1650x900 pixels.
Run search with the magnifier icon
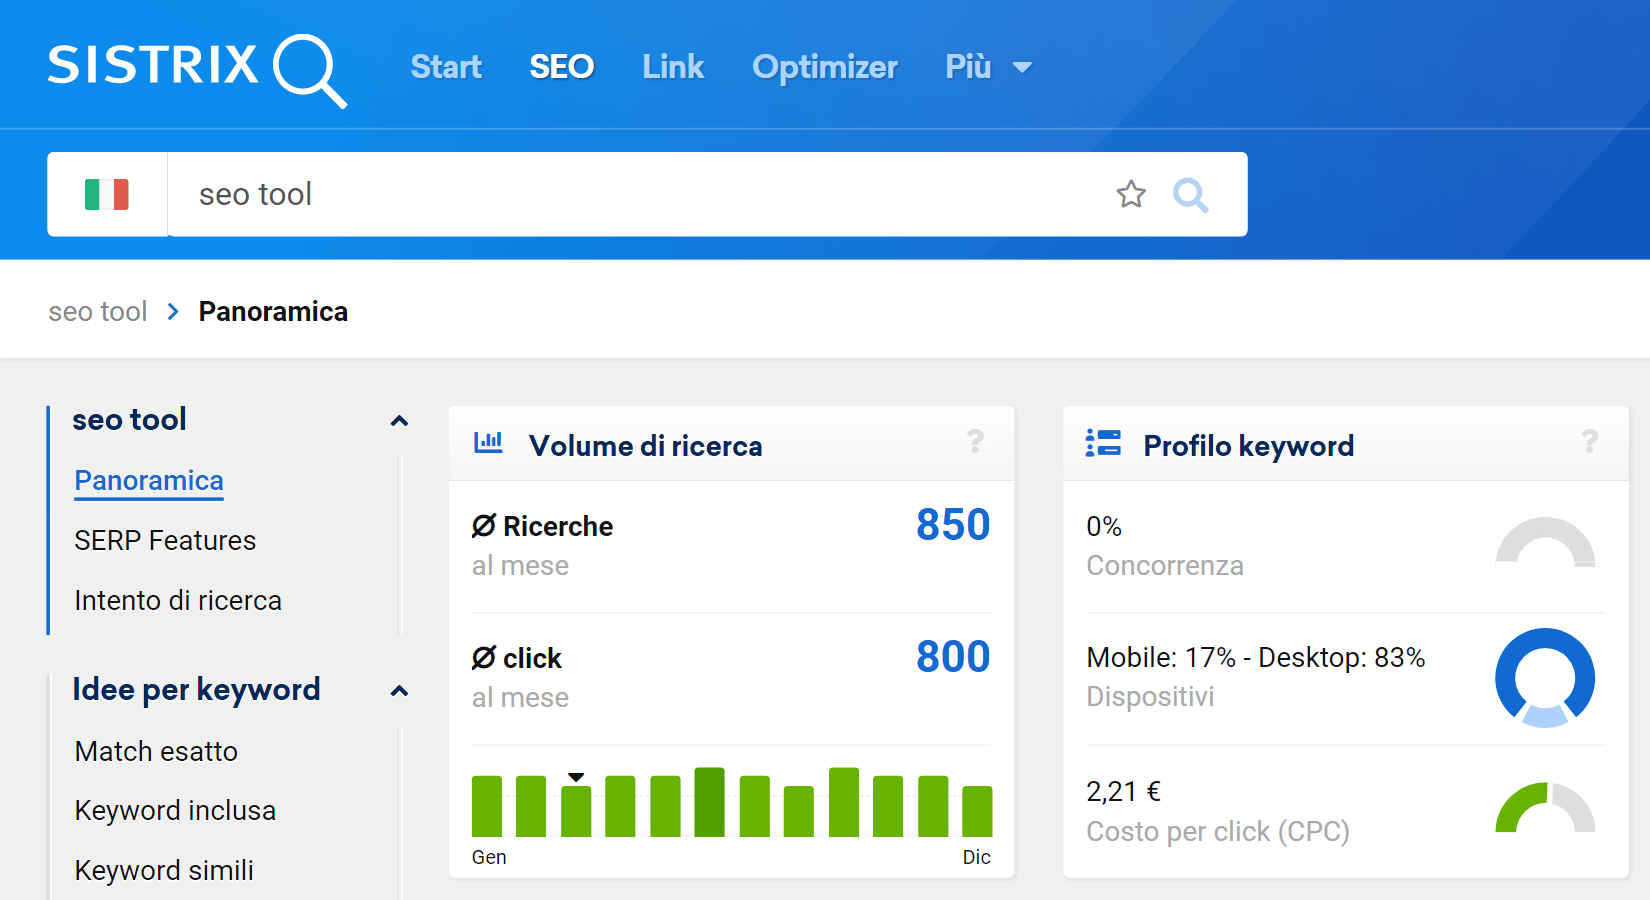coord(1190,195)
